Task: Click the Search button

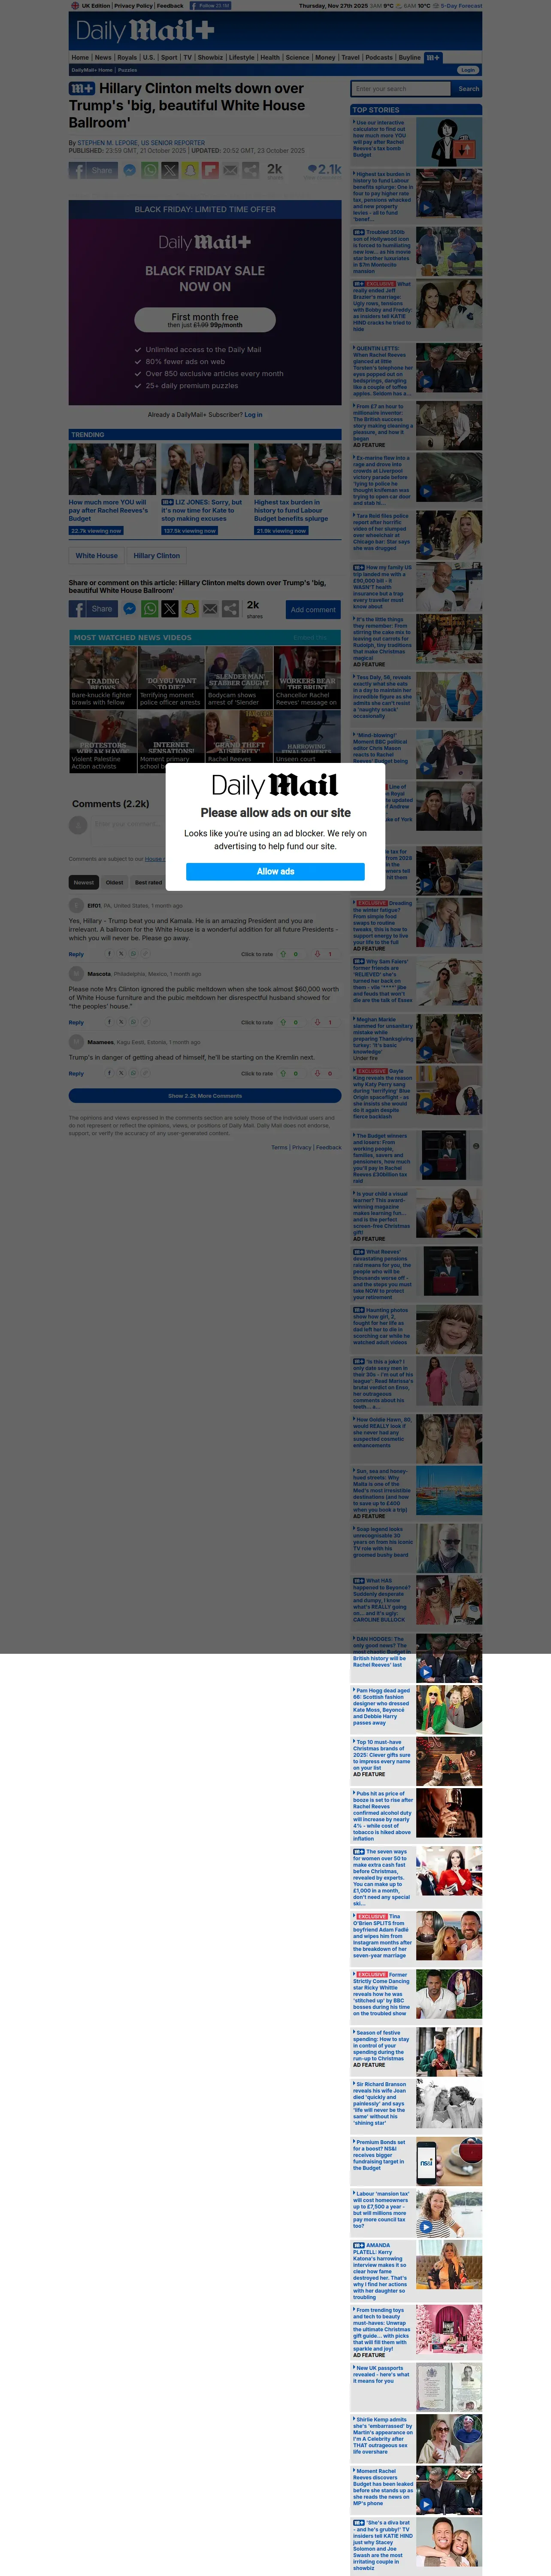Action: coord(468,89)
